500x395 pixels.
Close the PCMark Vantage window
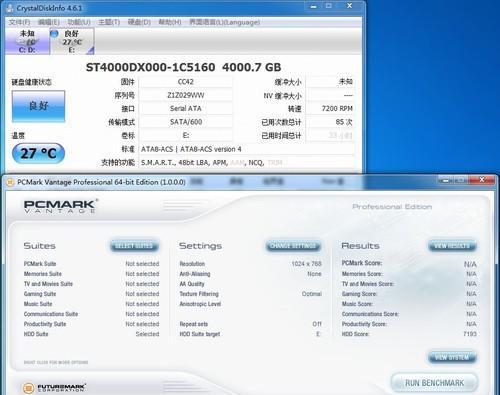[482, 180]
